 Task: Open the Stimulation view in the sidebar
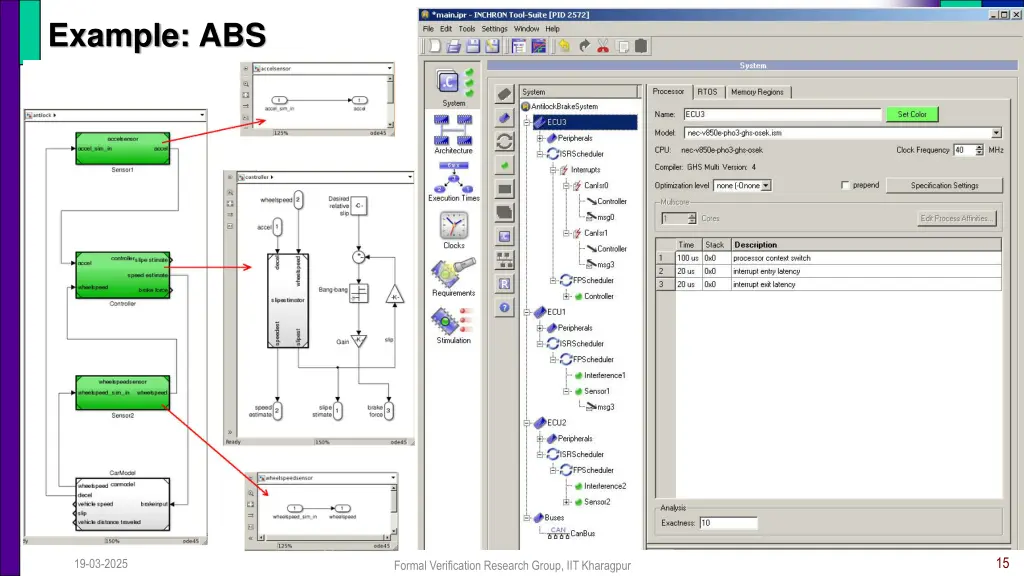tap(453, 325)
